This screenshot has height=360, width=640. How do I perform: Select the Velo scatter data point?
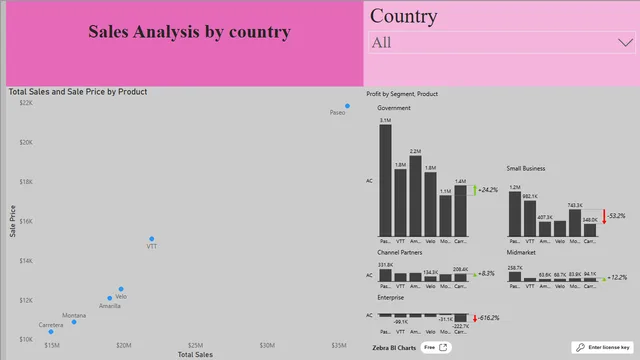[x=121, y=289]
